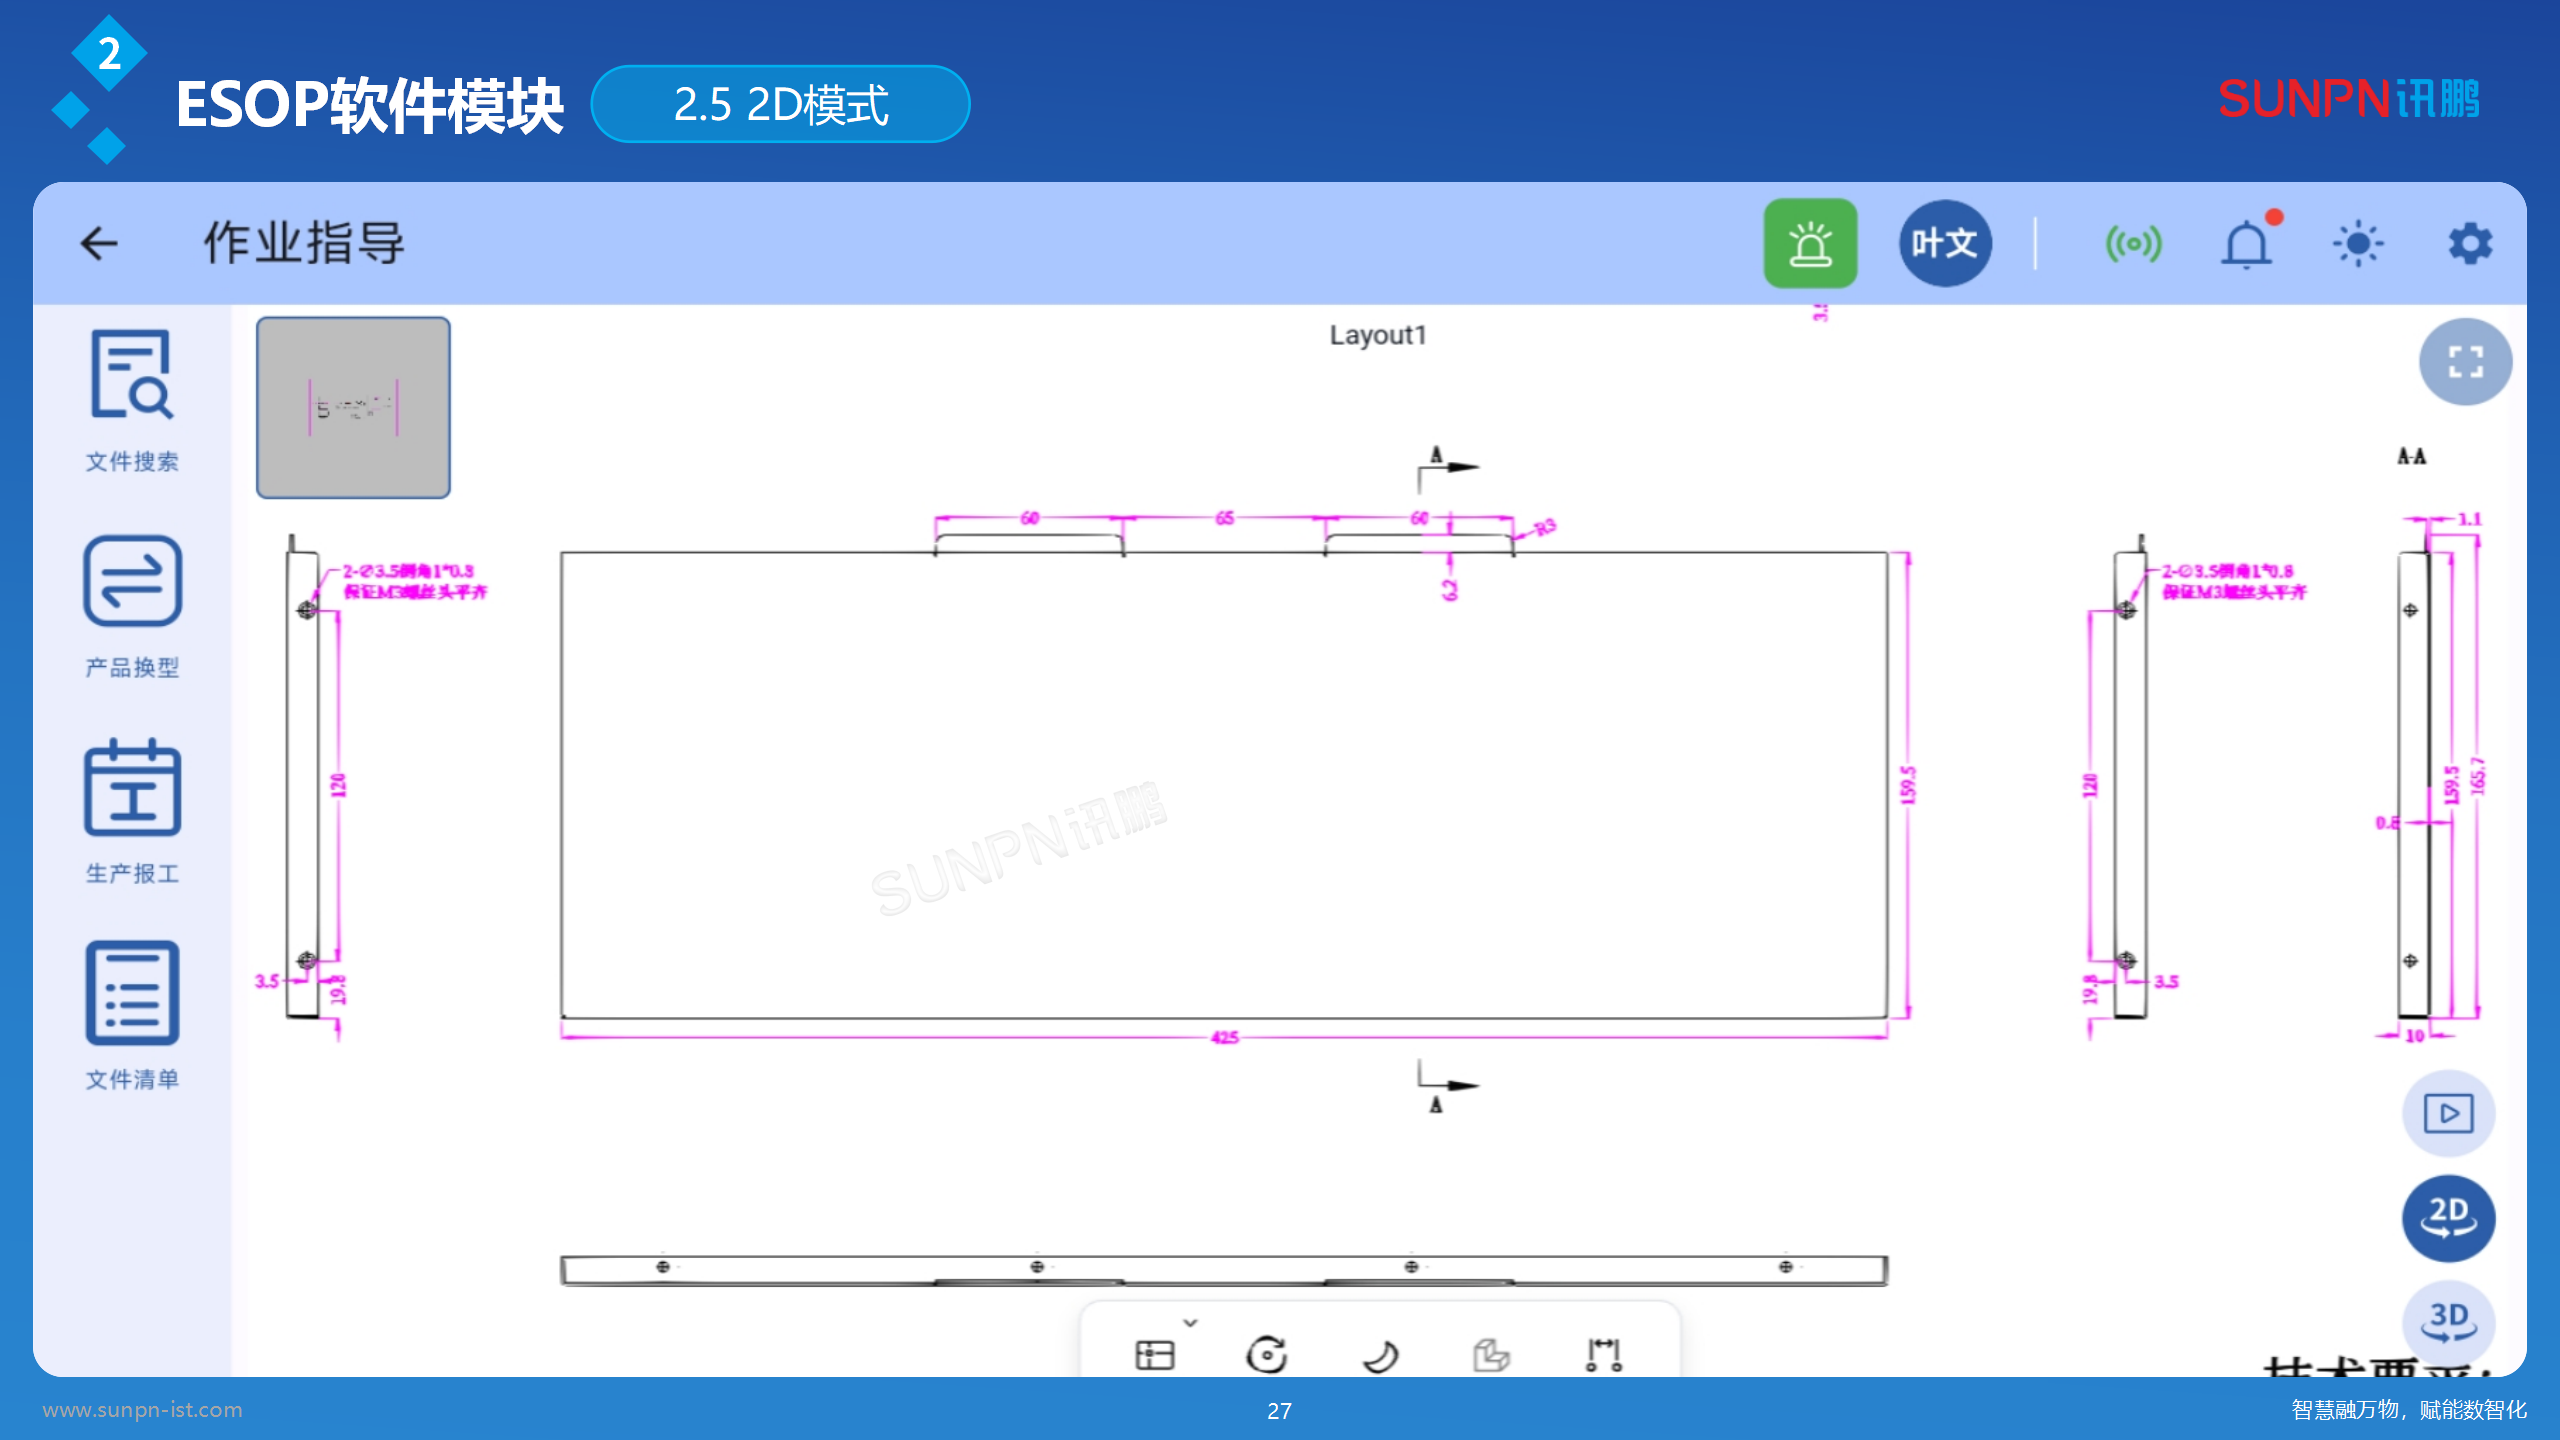Open the measure dimension tool
Viewport: 2560px width, 1440px height.
click(1603, 1356)
